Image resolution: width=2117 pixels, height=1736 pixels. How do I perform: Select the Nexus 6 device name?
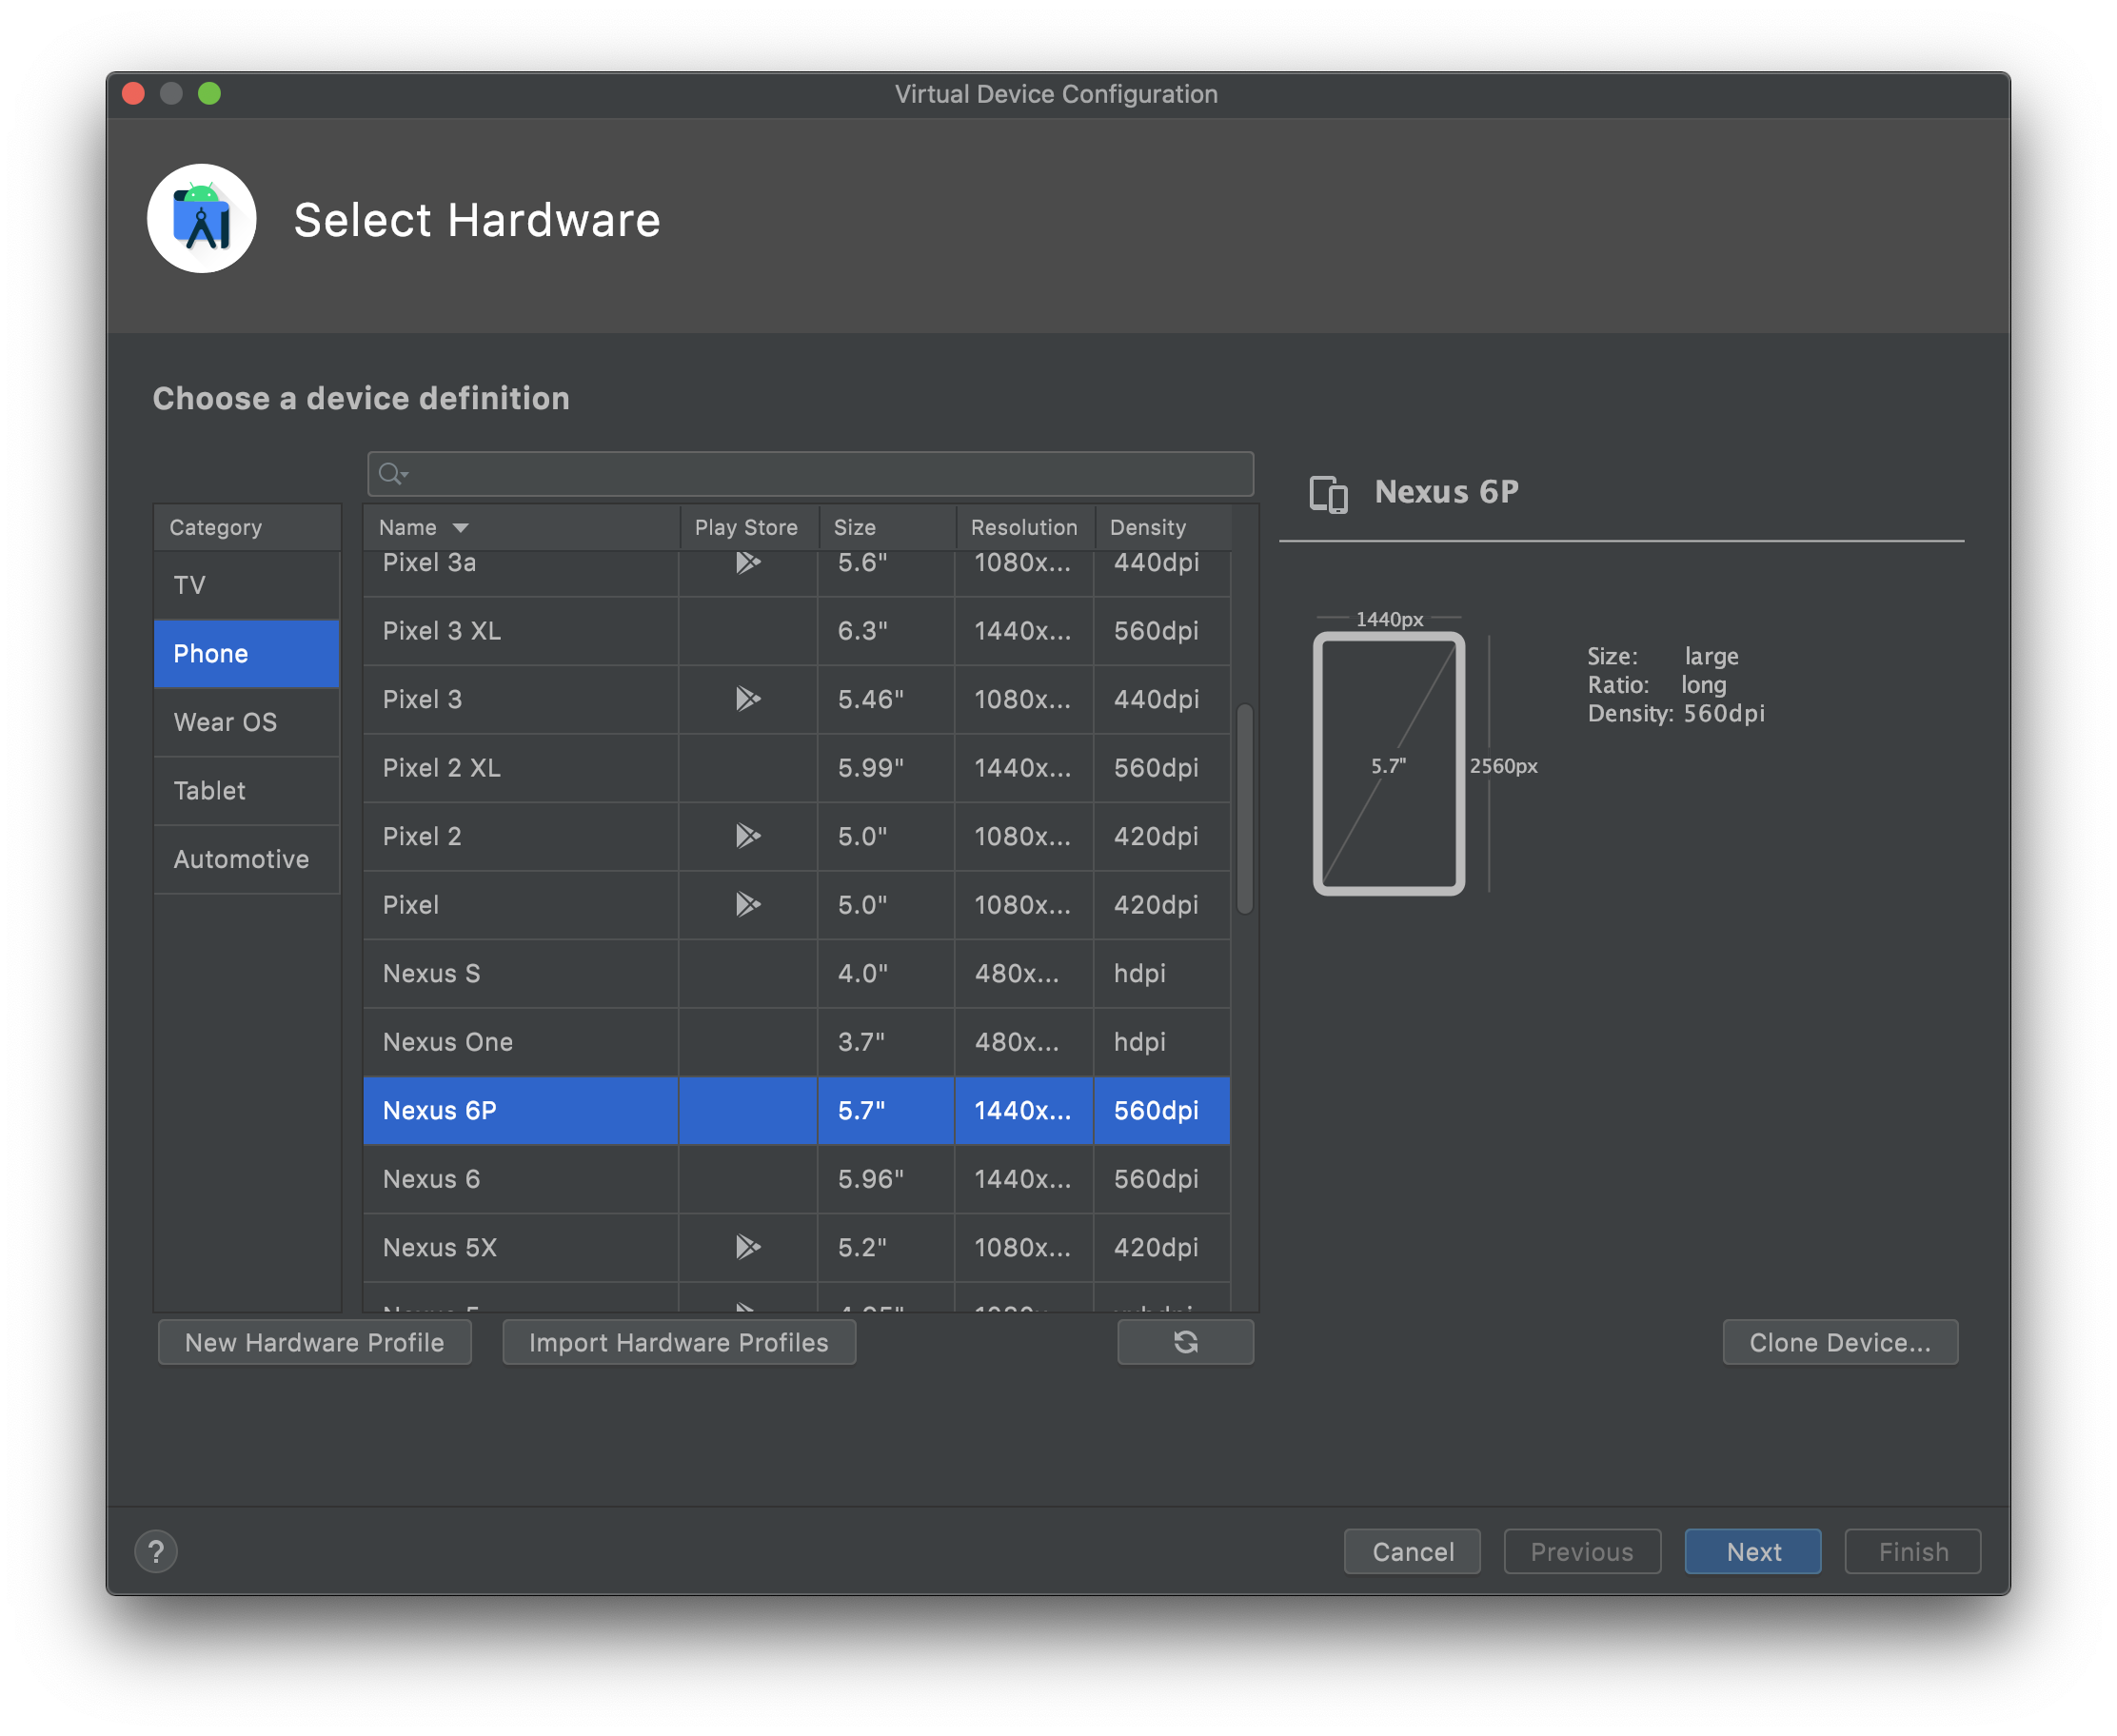(431, 1179)
